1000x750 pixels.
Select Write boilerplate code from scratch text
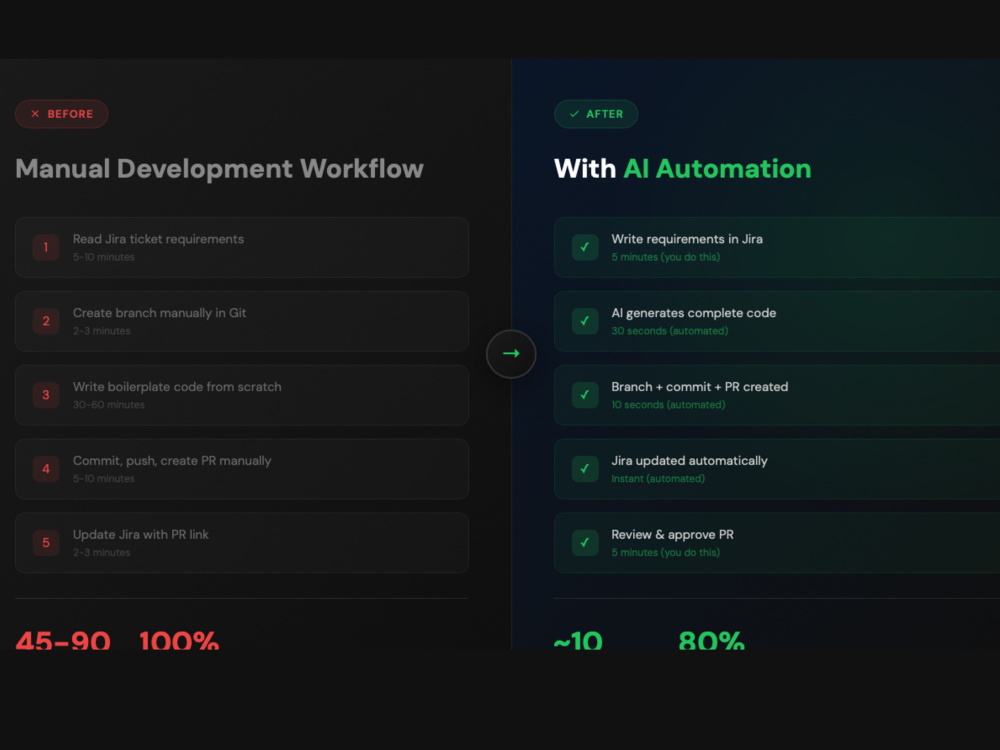tap(177, 387)
